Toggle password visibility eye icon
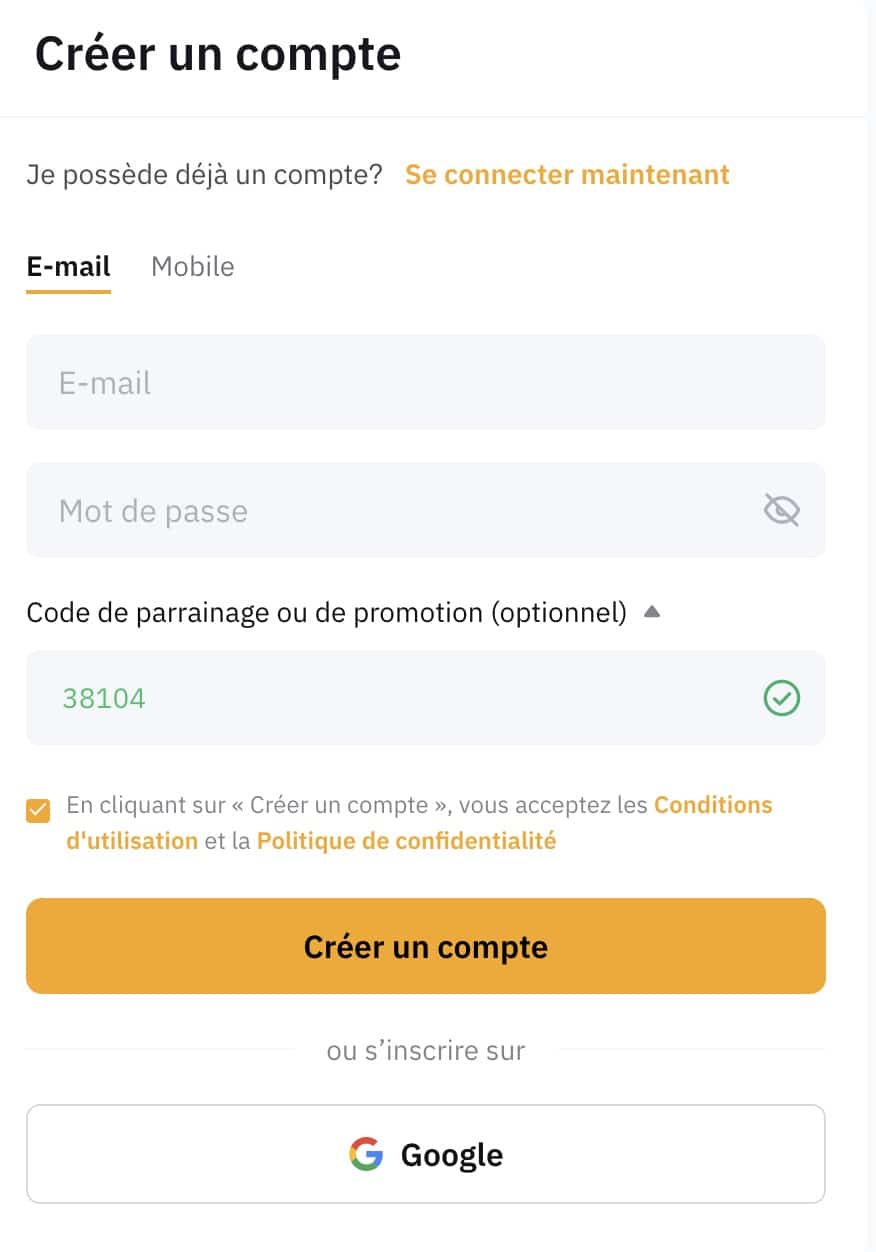Viewport: 876px width, 1252px height. click(781, 511)
